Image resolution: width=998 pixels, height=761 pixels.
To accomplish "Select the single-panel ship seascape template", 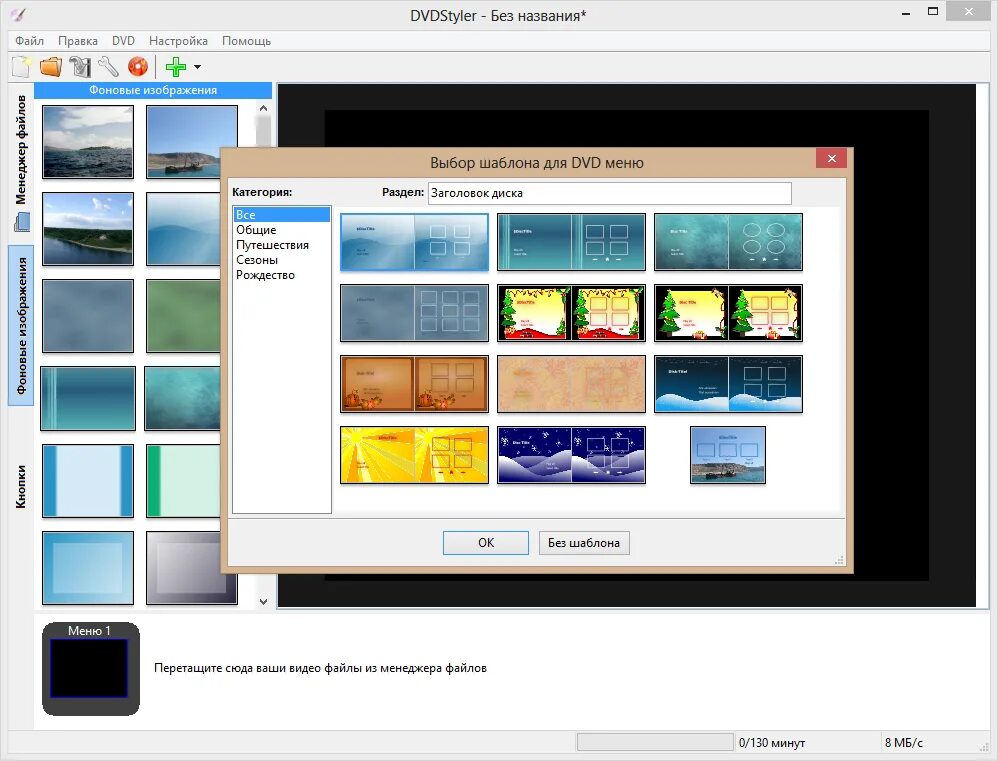I will tap(728, 455).
